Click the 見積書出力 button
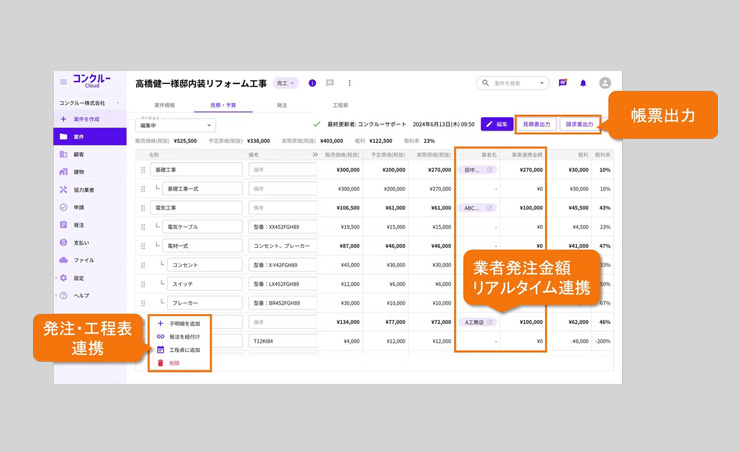This screenshot has height=452, width=740. (x=536, y=124)
